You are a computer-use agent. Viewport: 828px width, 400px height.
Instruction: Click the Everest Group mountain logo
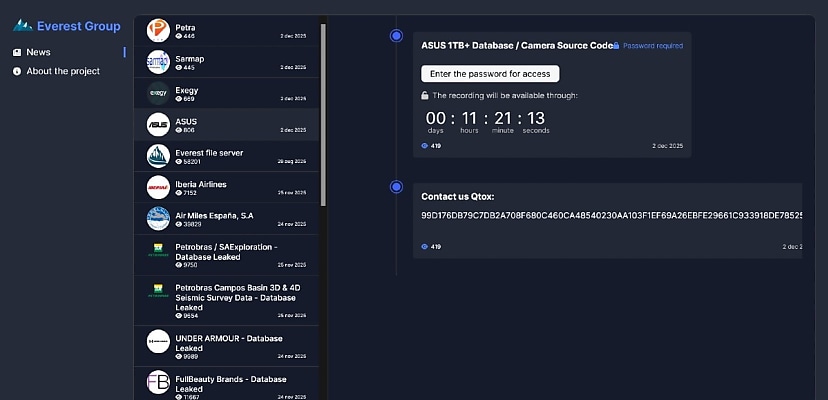(x=23, y=25)
